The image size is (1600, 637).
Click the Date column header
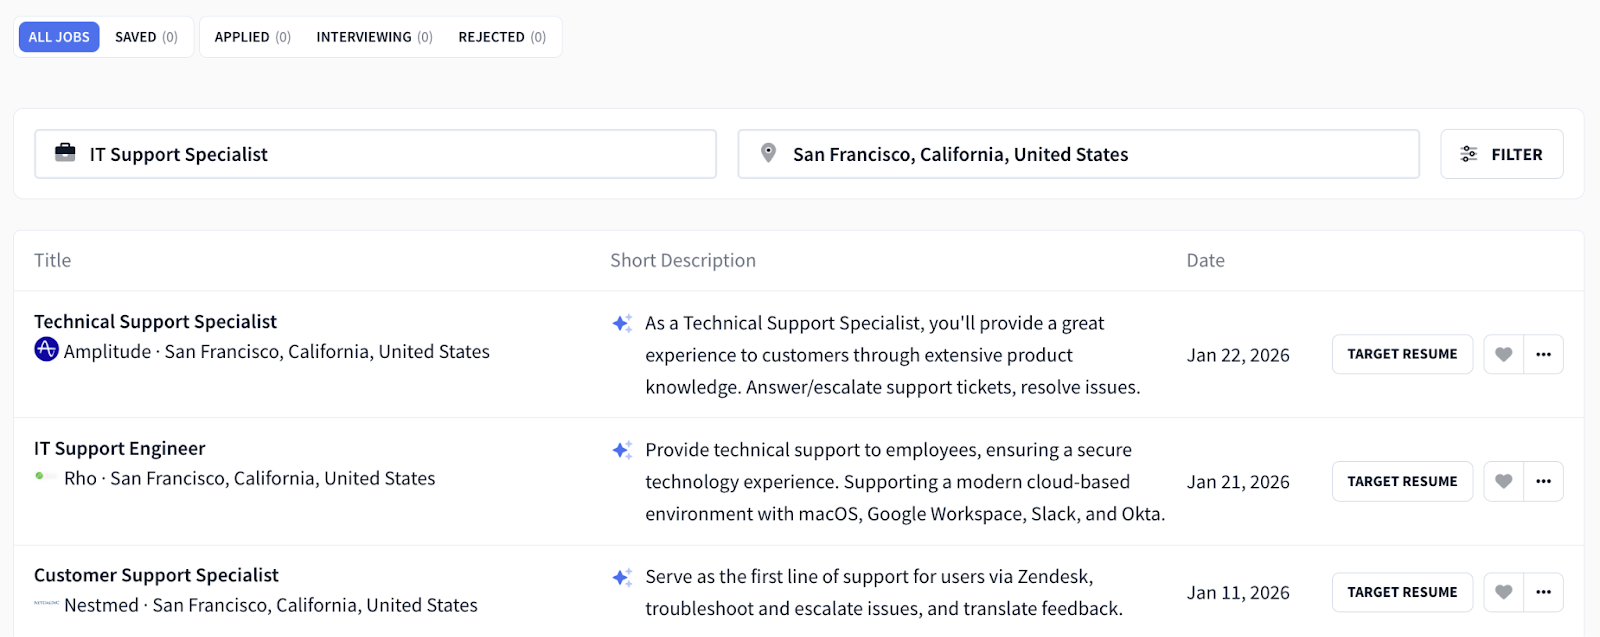point(1205,260)
